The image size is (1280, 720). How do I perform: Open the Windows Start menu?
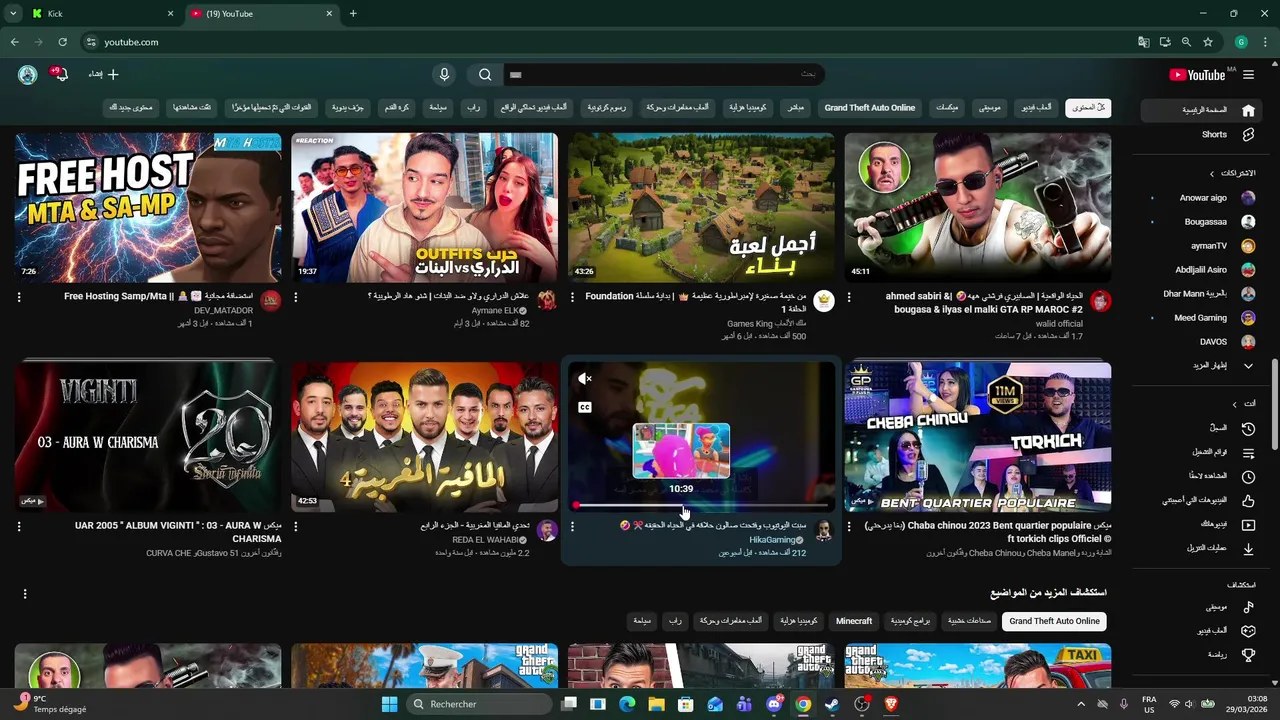[390, 704]
